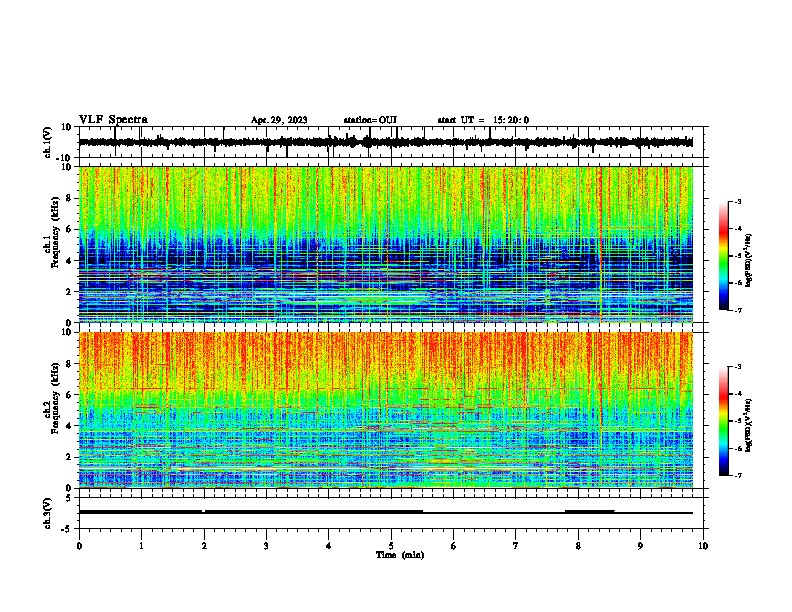Click the "-5" tick of ch.3(V) axis
792x612 pixels.
[x=68, y=529]
